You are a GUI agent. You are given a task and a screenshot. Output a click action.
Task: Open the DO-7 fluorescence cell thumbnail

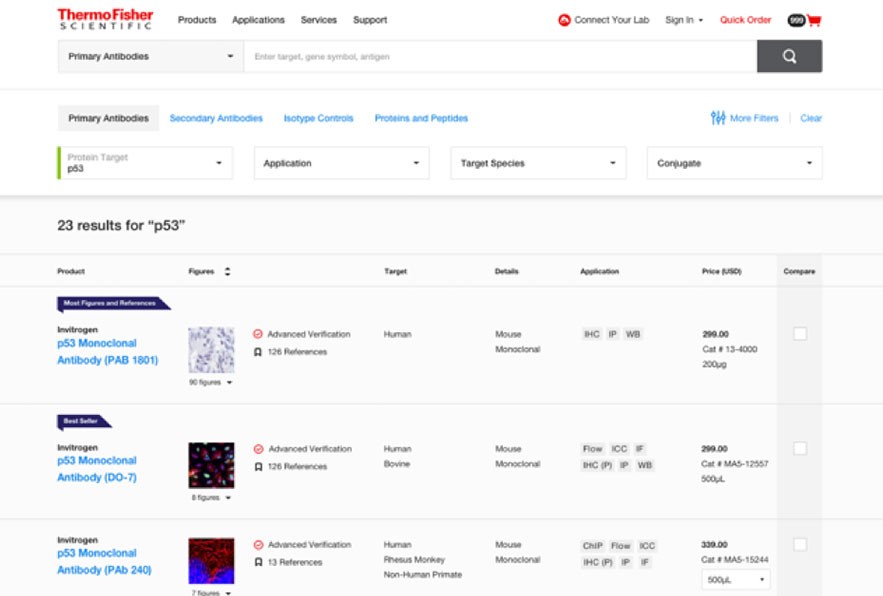pos(211,465)
